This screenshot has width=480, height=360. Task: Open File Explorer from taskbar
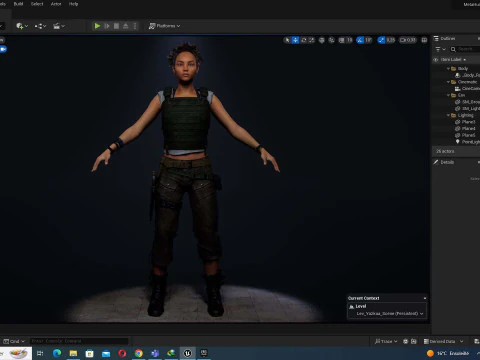coord(73,353)
